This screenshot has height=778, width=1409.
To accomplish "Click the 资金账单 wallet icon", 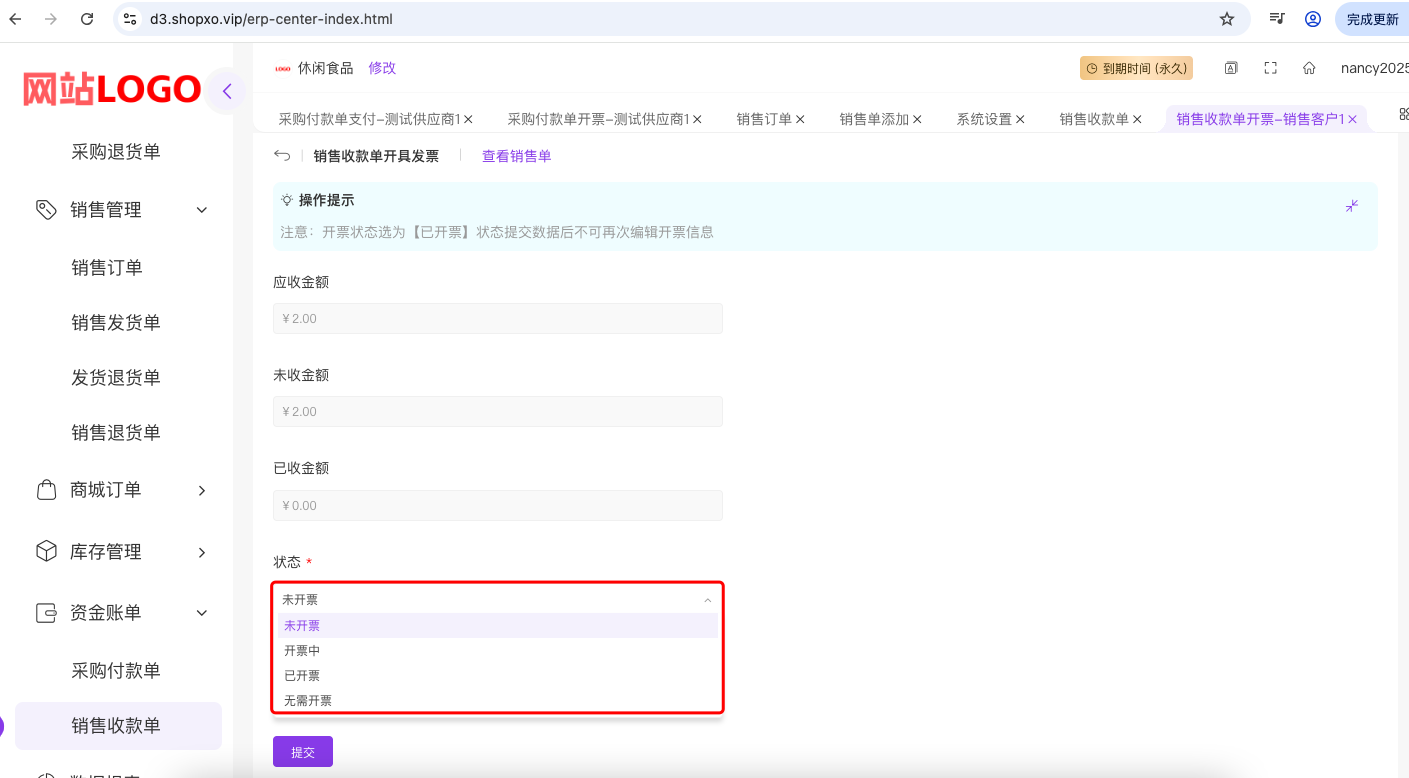I will (x=46, y=613).
